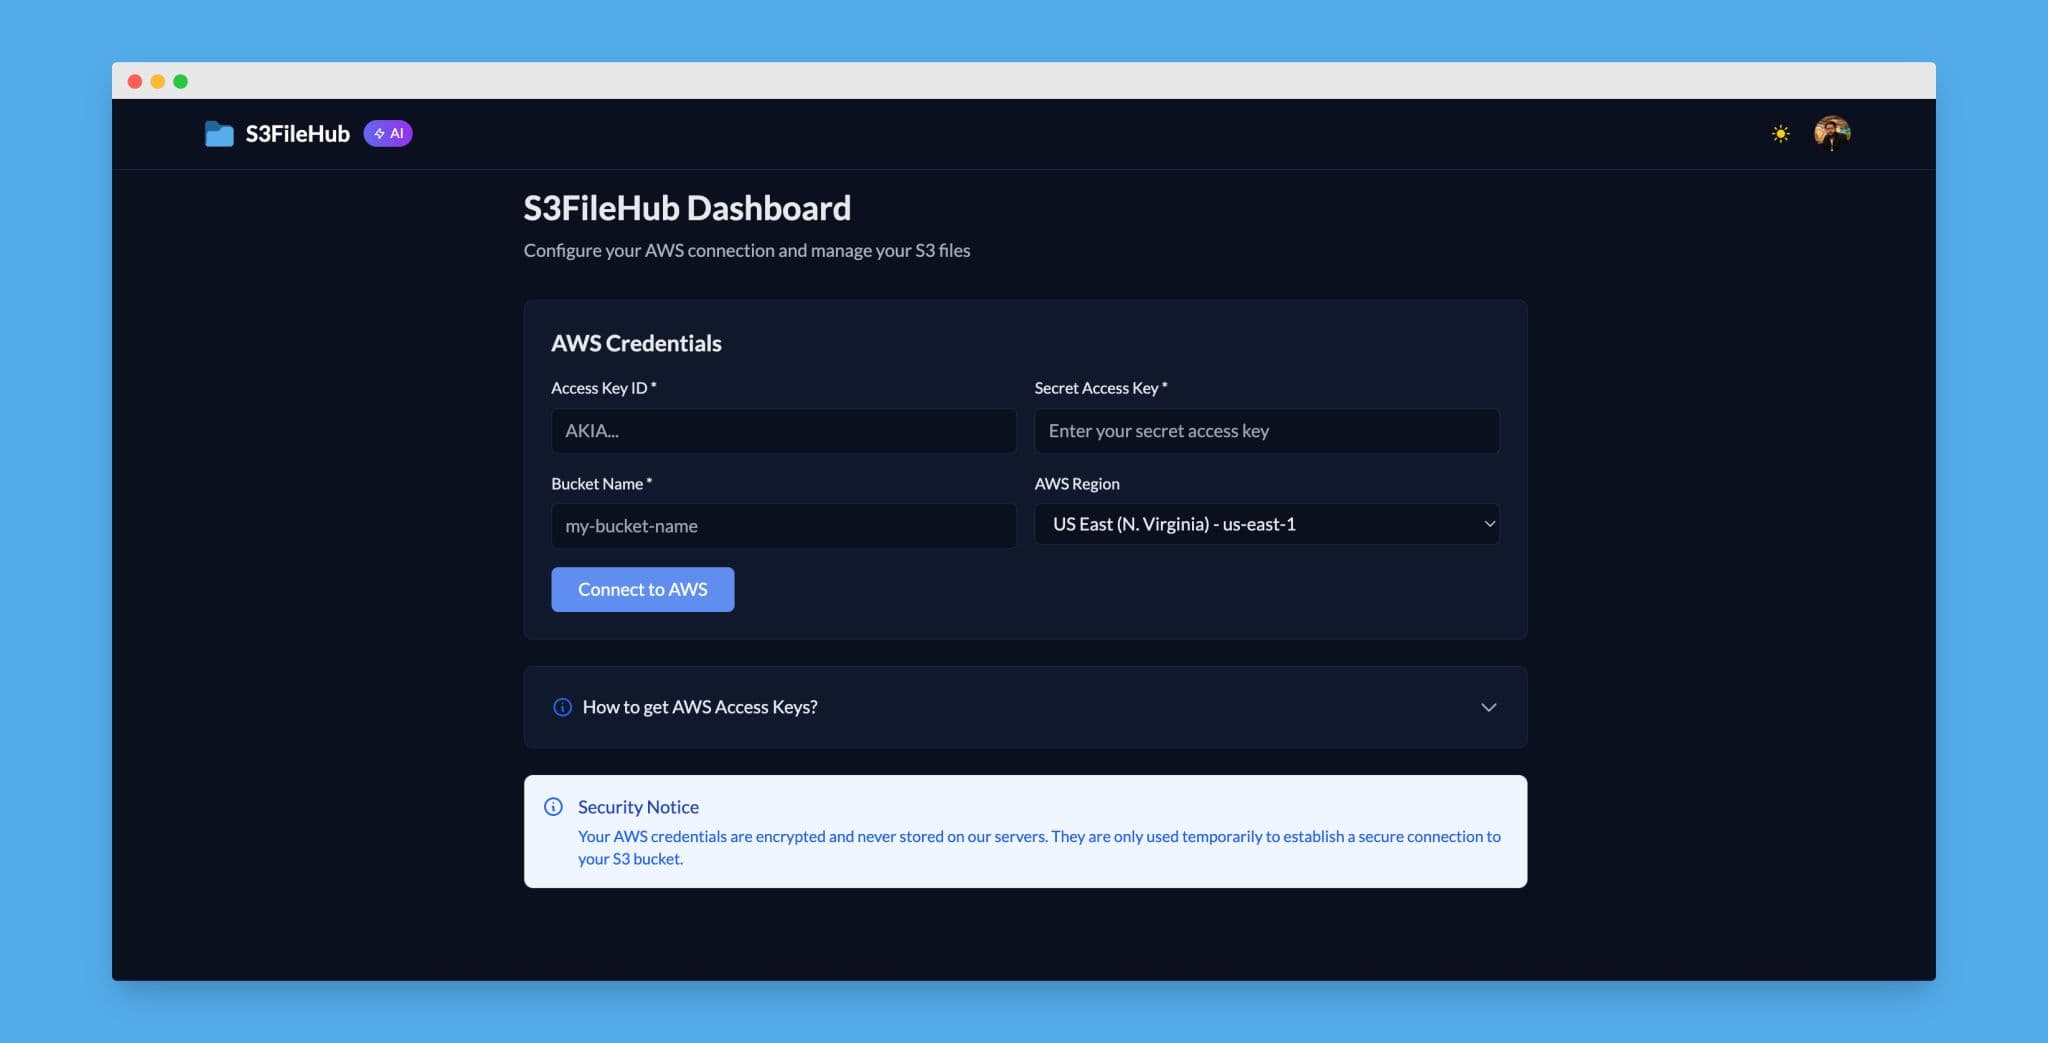Screen dimensions: 2048x1043
Task: Click the Connect to AWS button
Action: pos(643,590)
